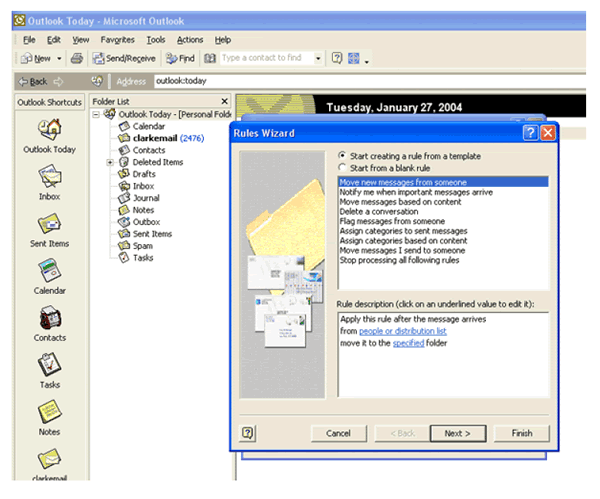Click the Rules Wizard title bar help icon
Image resolution: width=600 pixels, height=499 pixels.
(x=530, y=133)
